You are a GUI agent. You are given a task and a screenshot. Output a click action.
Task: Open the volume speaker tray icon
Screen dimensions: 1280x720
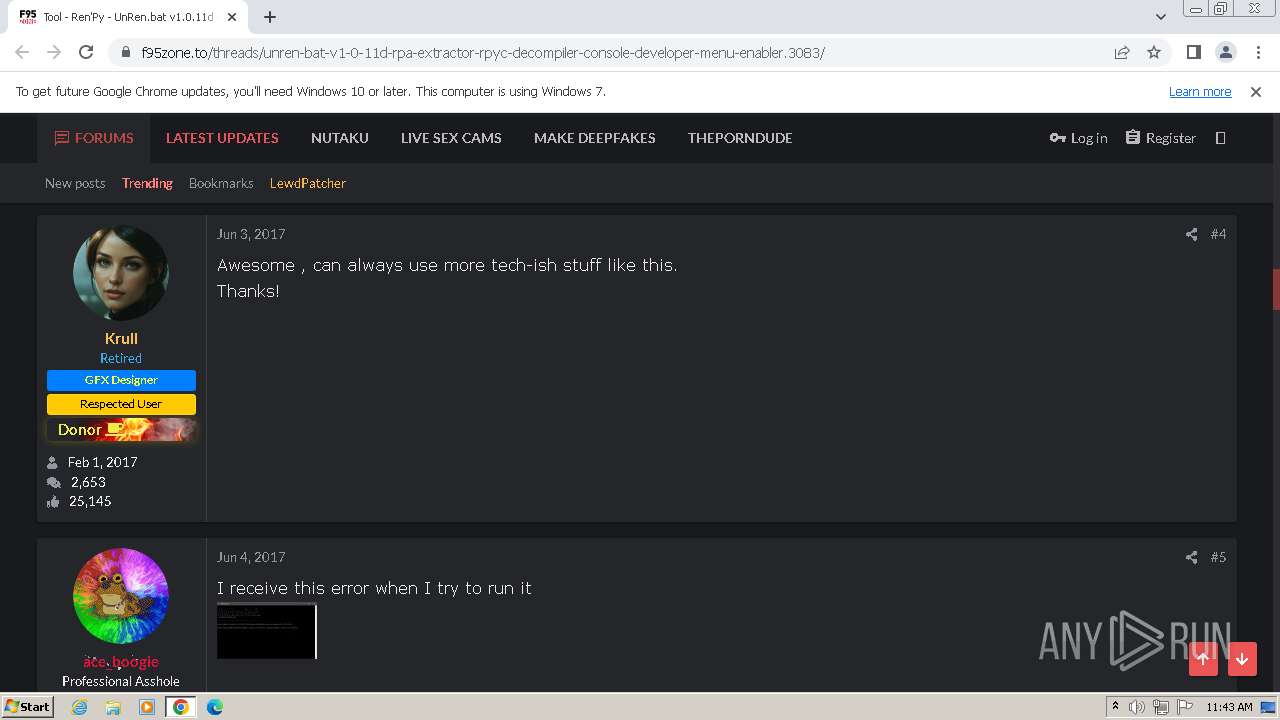(1137, 707)
